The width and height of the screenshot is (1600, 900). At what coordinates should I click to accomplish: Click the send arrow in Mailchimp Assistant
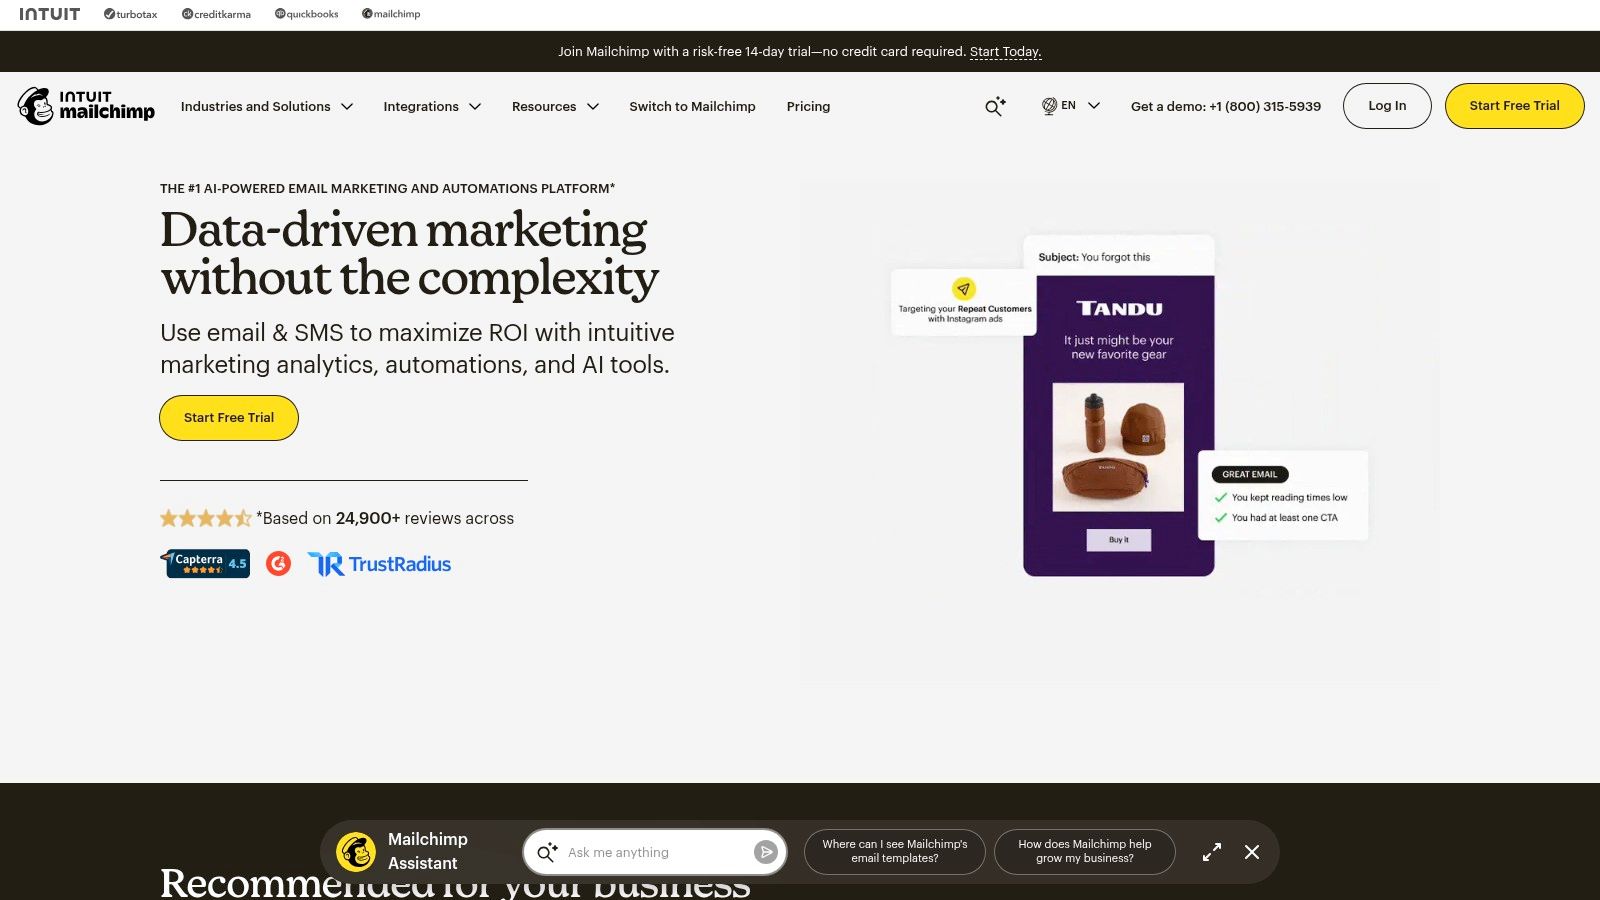coord(766,852)
